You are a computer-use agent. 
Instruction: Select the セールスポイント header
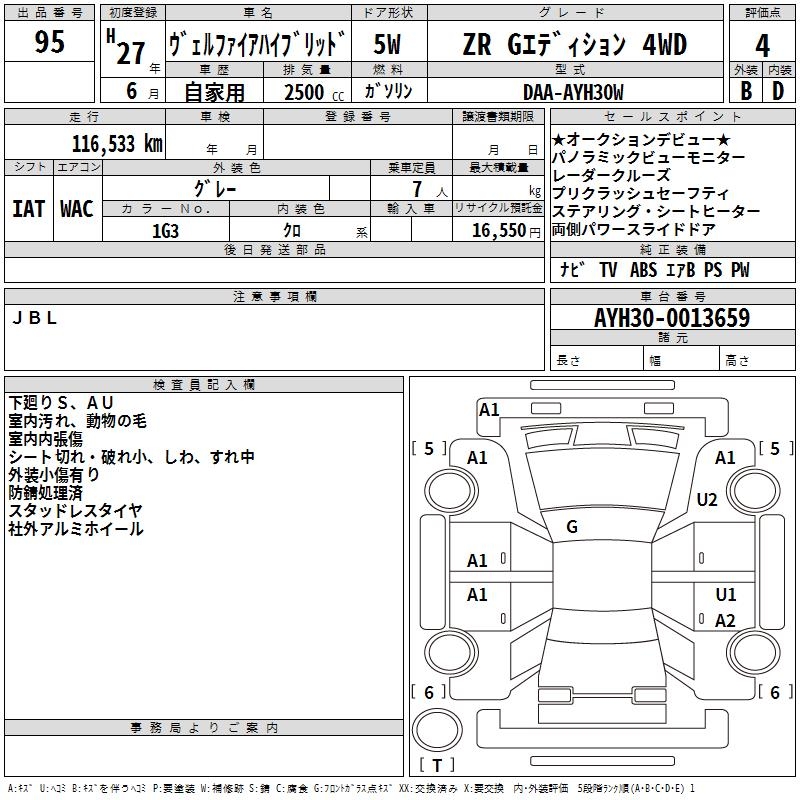tap(672, 116)
